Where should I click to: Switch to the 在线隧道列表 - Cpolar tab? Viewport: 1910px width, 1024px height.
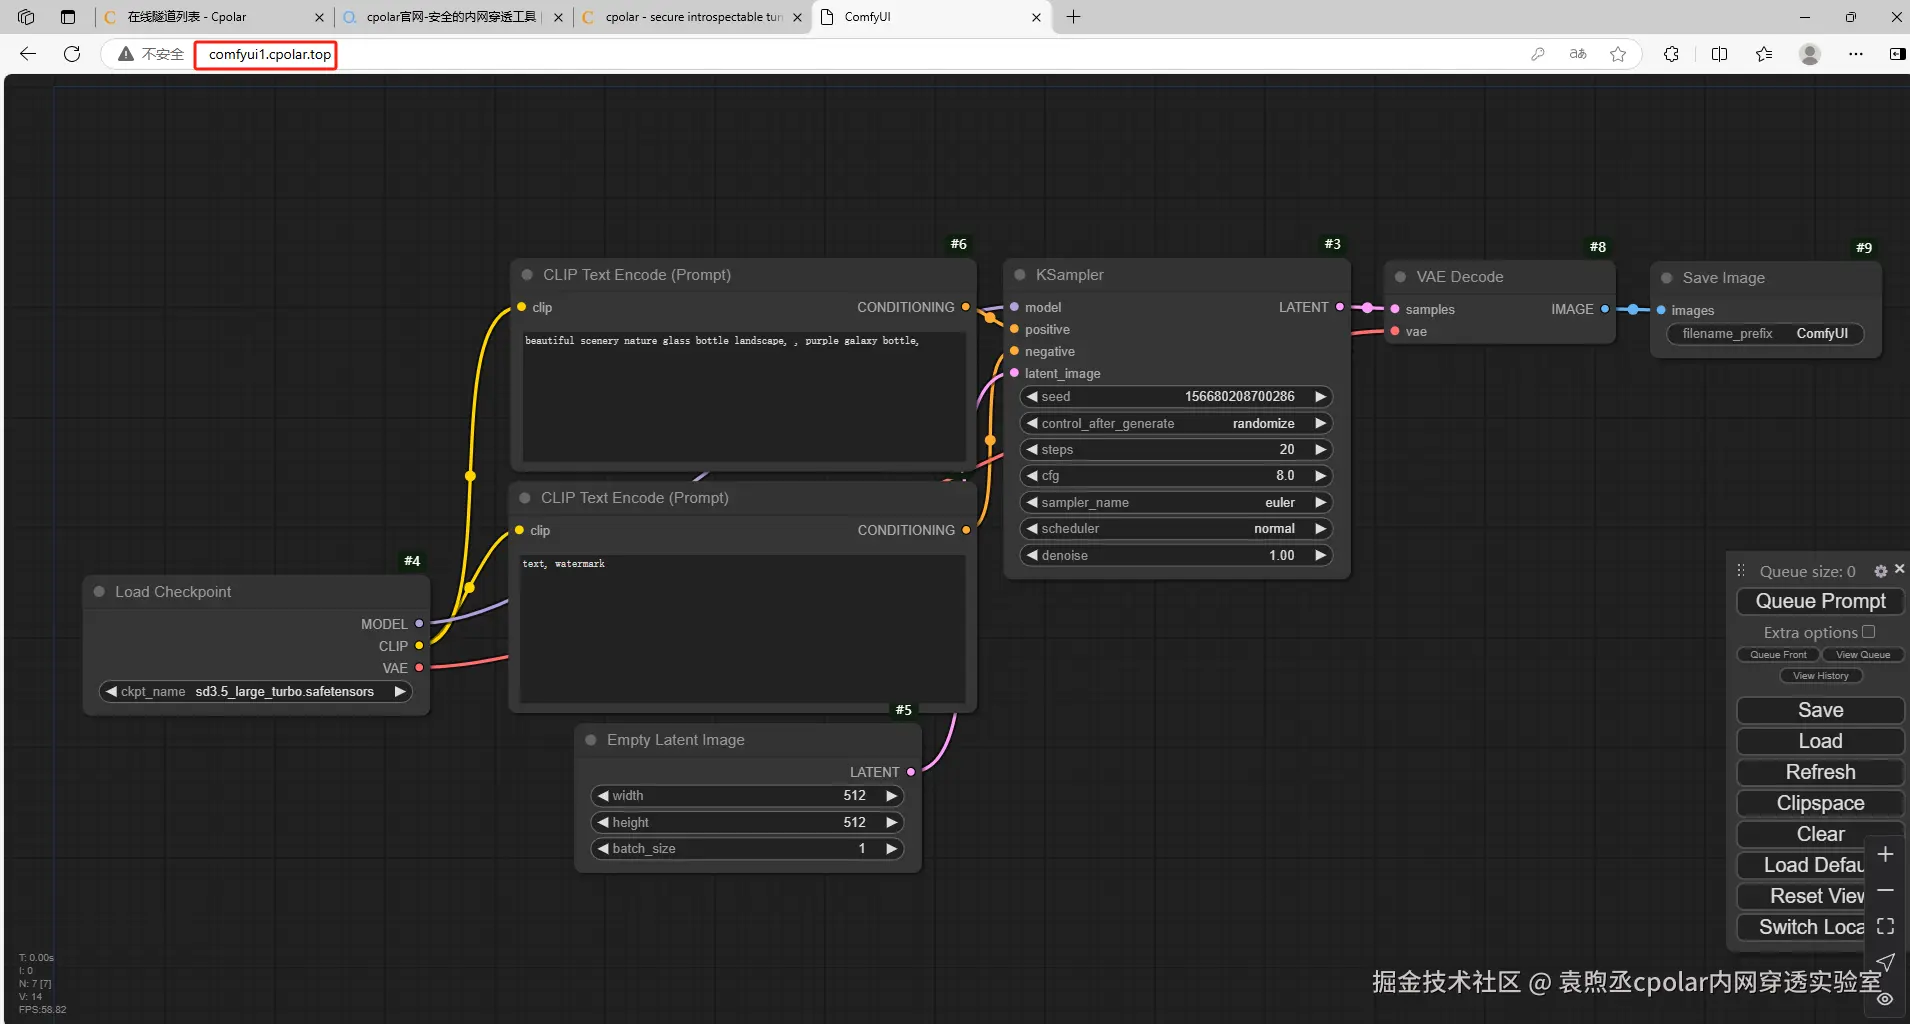[x=214, y=17]
